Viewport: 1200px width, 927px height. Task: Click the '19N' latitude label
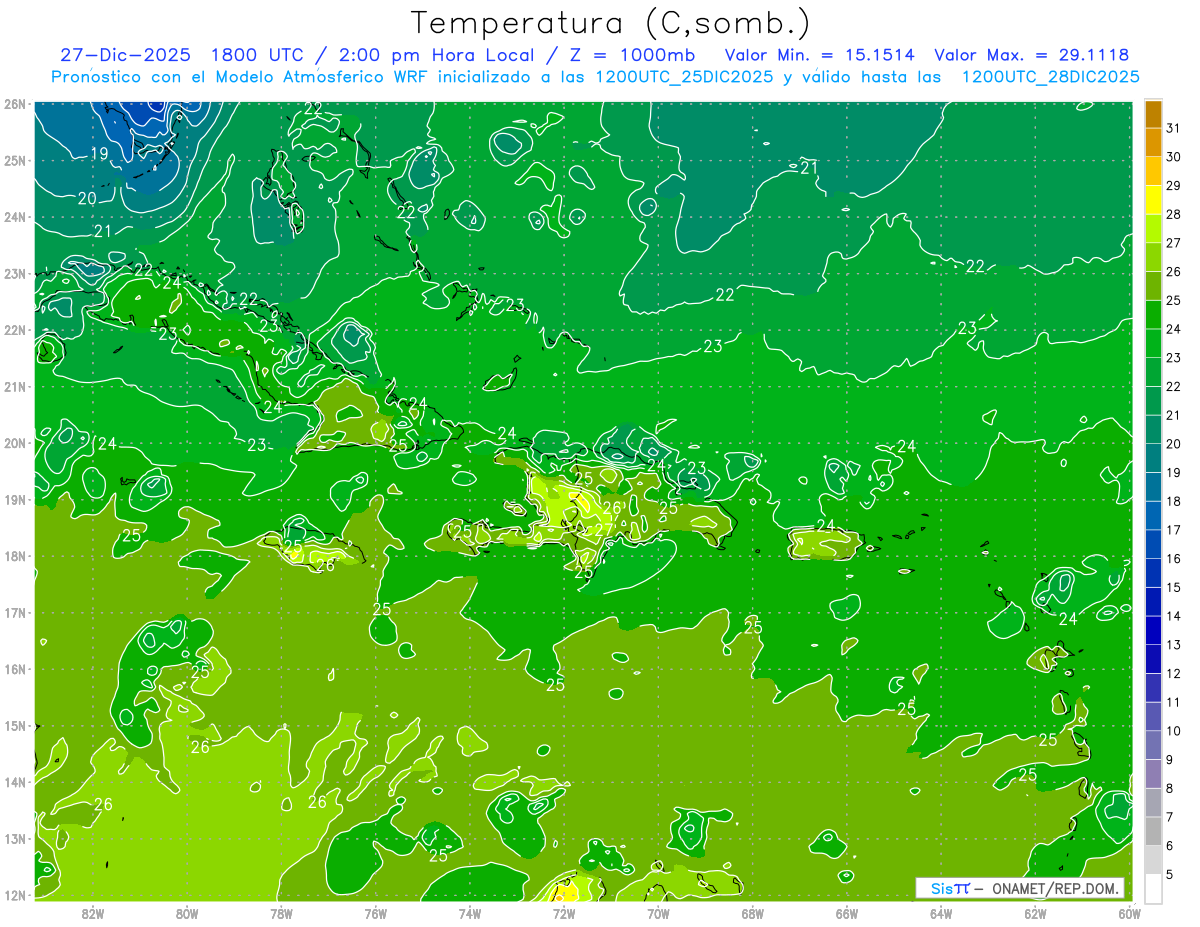click(14, 499)
